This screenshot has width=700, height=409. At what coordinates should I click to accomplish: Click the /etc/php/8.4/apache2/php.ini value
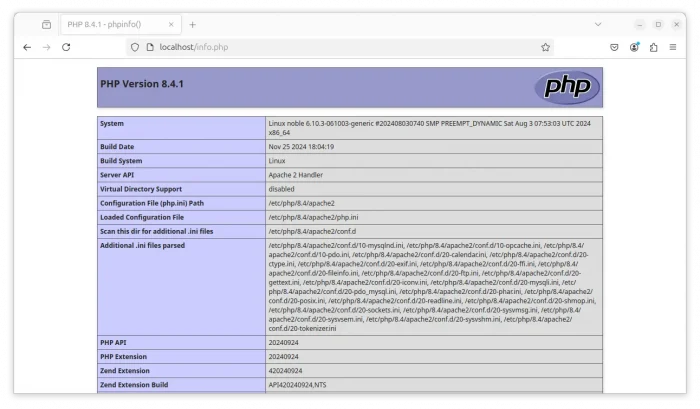coord(313,217)
